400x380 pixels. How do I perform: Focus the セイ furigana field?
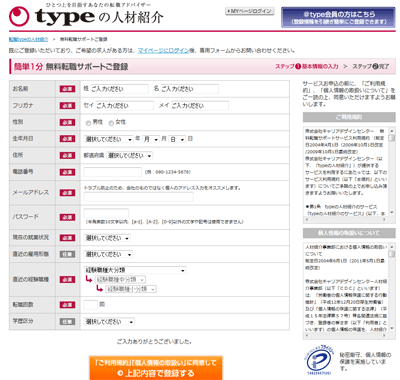coord(124,106)
